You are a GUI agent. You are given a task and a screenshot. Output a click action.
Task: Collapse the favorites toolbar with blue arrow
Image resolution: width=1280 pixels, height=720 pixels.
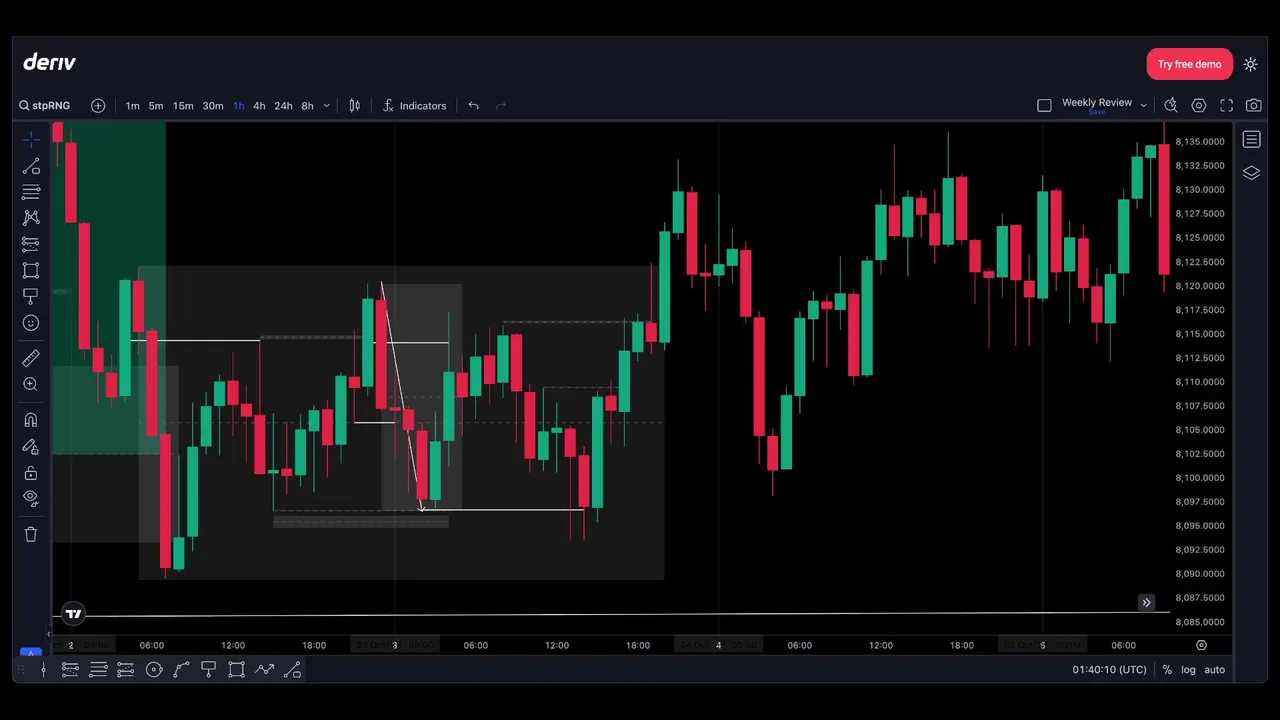pyautogui.click(x=31, y=653)
